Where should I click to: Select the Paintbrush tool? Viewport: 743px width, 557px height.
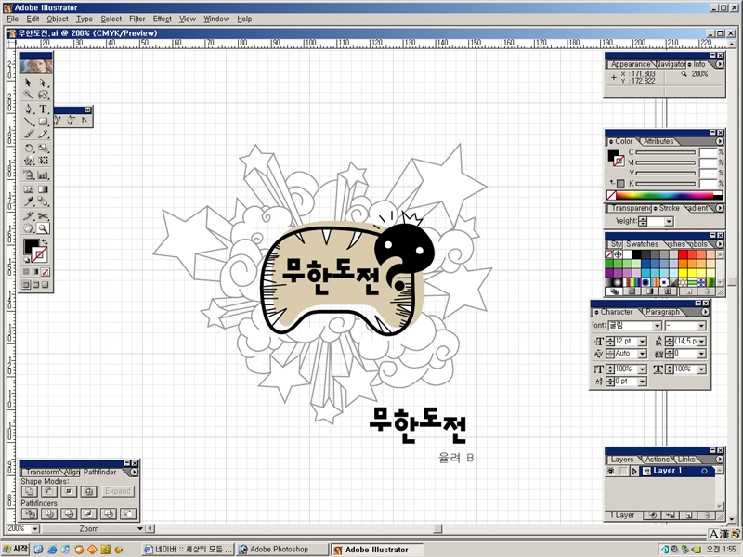[x=28, y=134]
